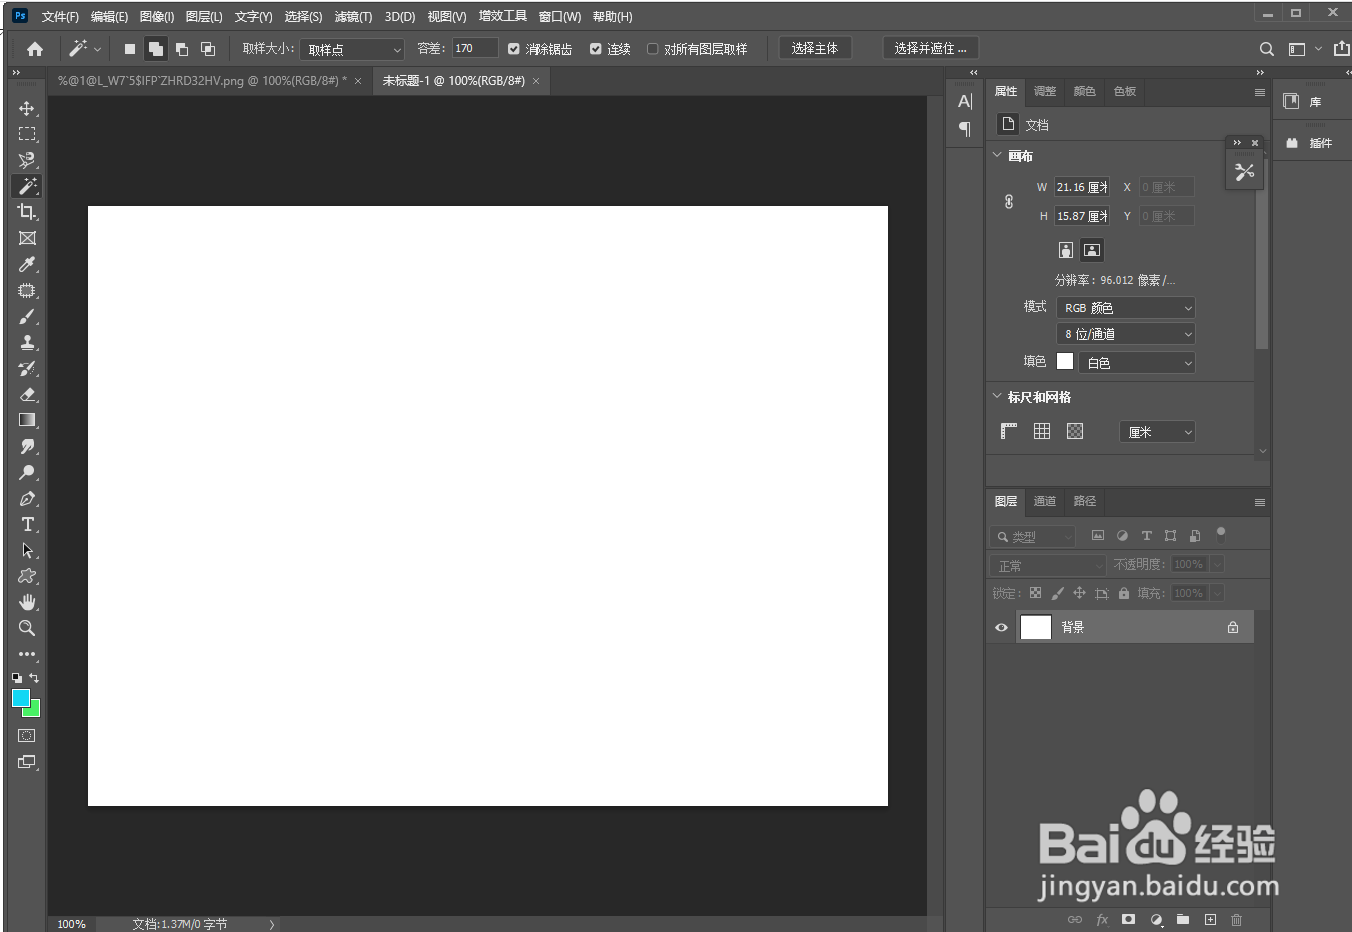Switch to the 通道 tab
The image size is (1352, 932).
[1044, 501]
